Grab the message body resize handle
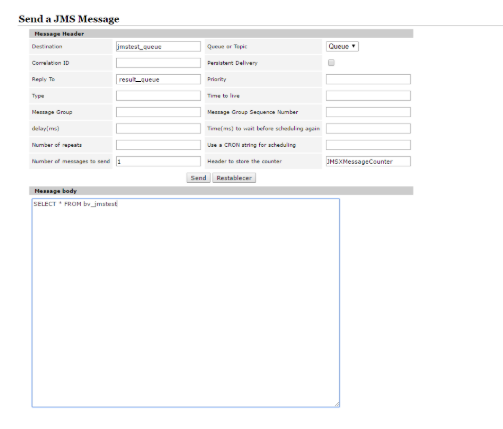The image size is (503, 429). (x=337, y=404)
